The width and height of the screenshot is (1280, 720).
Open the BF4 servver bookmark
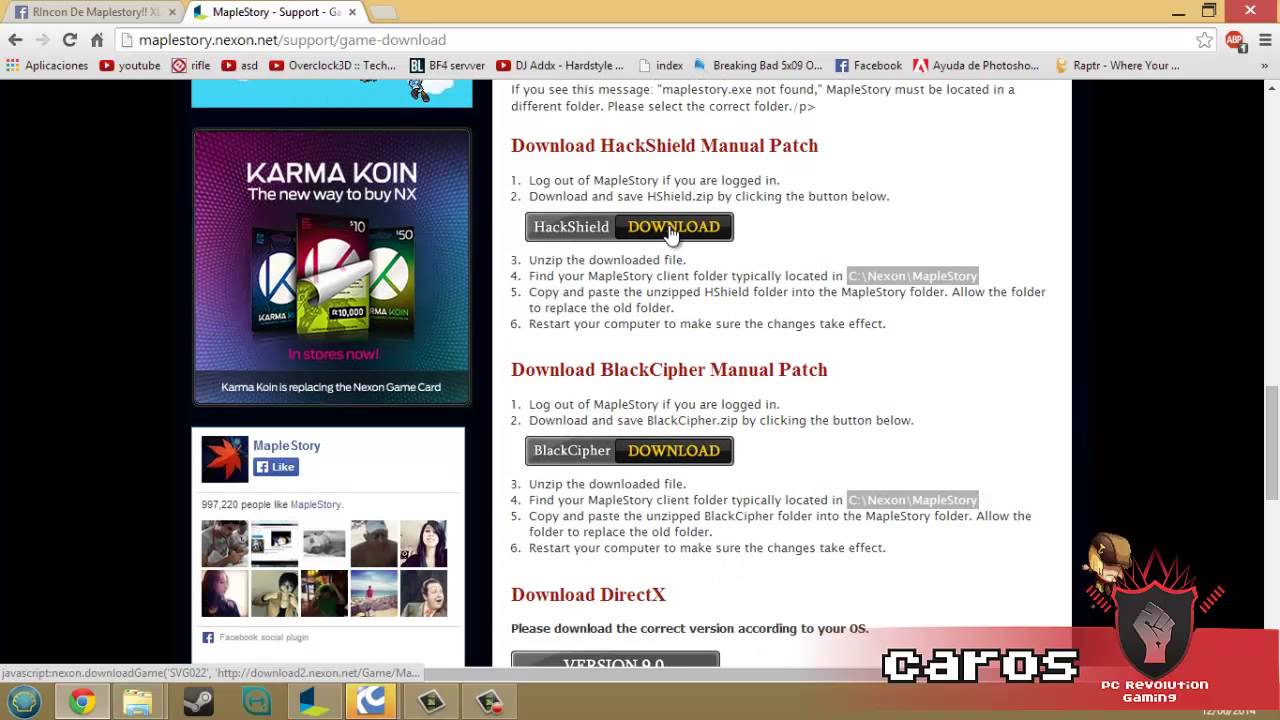447,65
